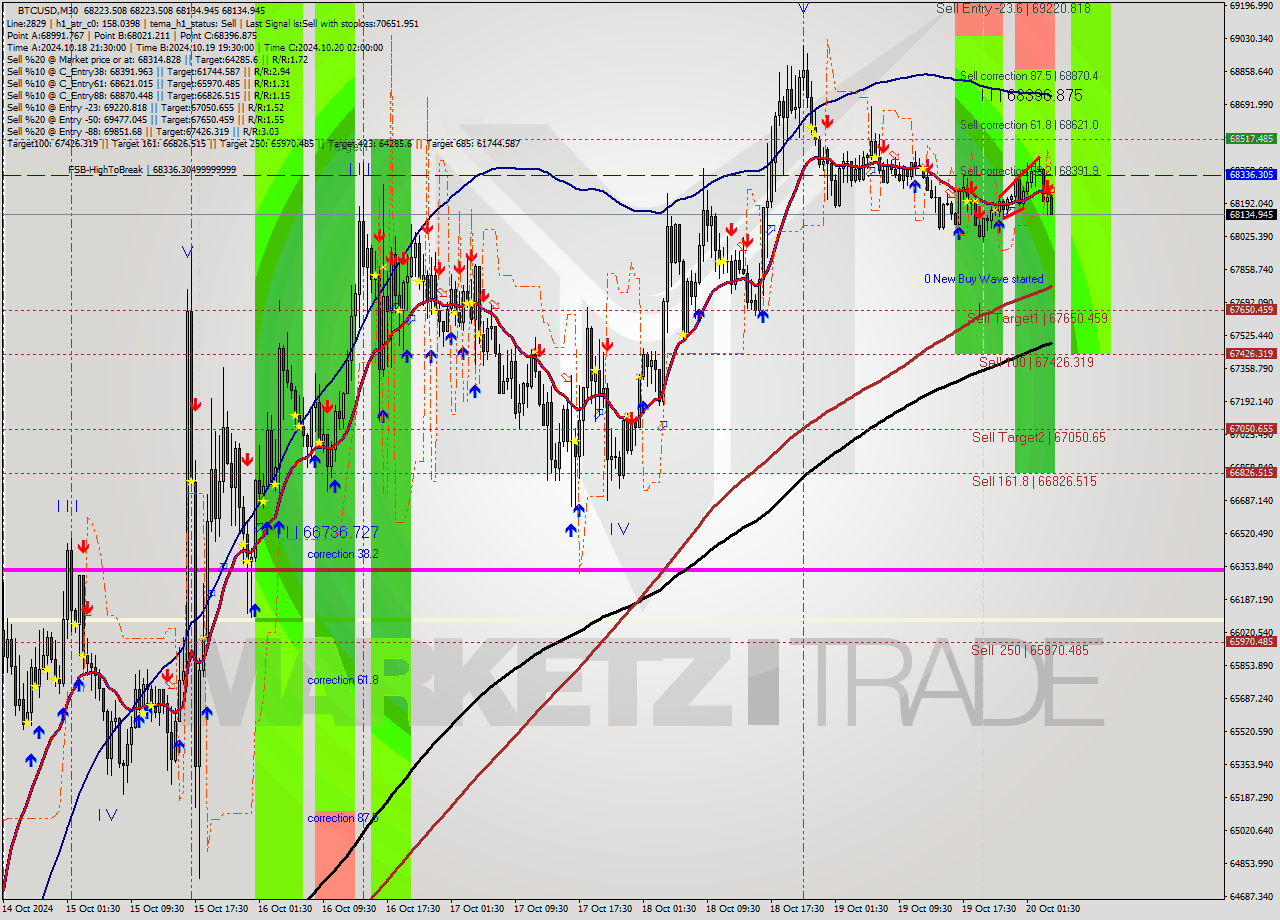Click red 66826.515 price axis tag
Image resolution: width=1280 pixels, height=920 pixels.
(1251, 472)
